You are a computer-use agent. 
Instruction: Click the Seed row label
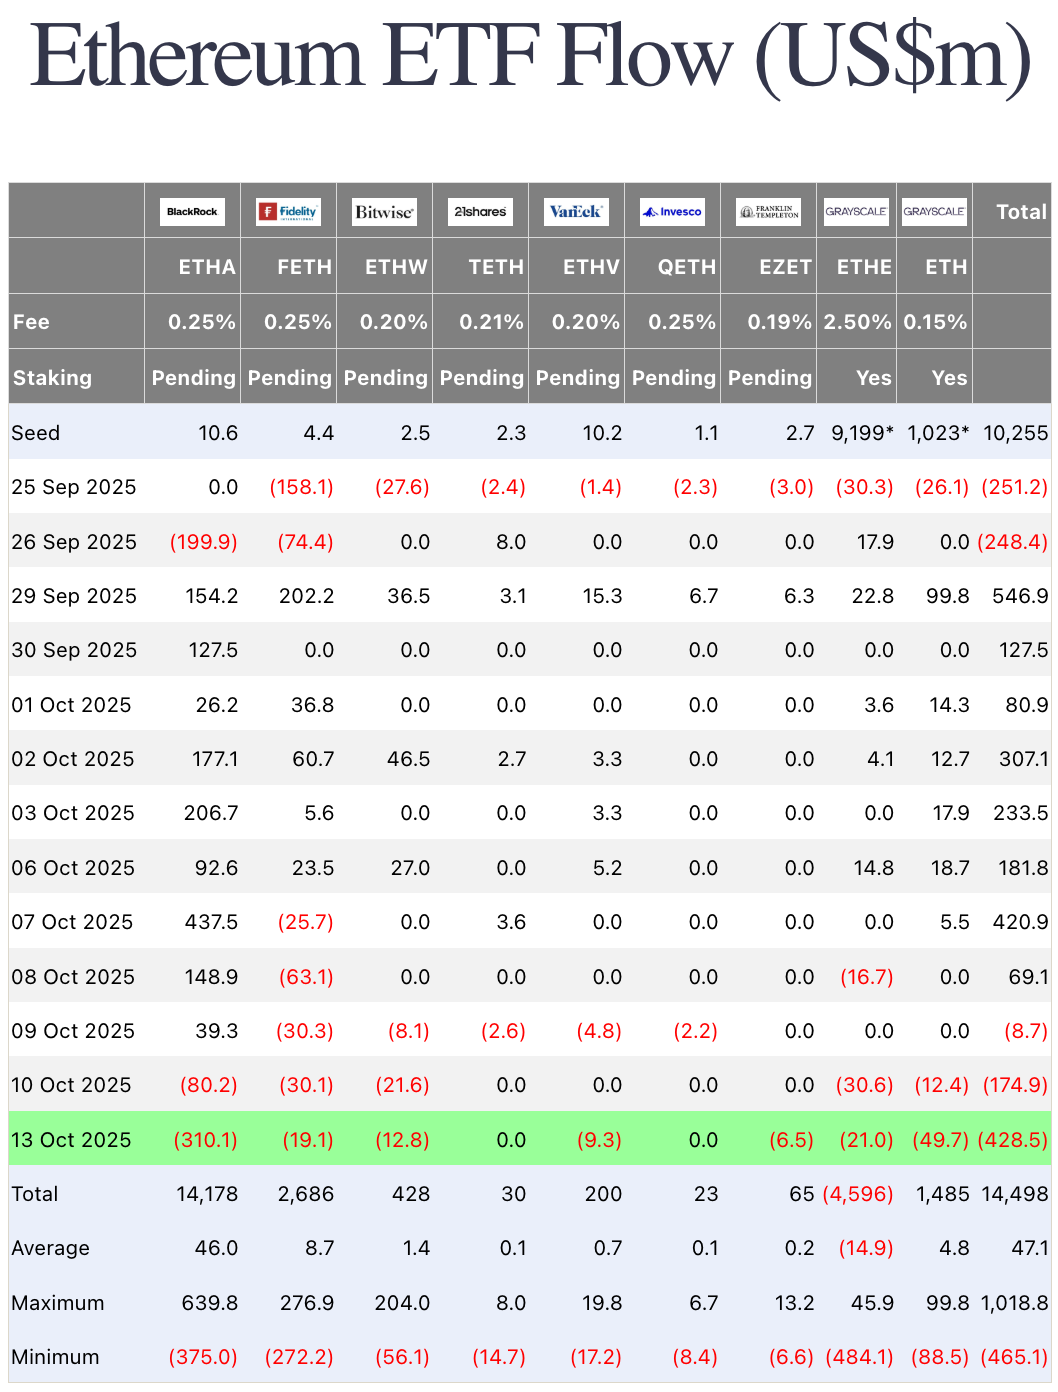coord(36,433)
